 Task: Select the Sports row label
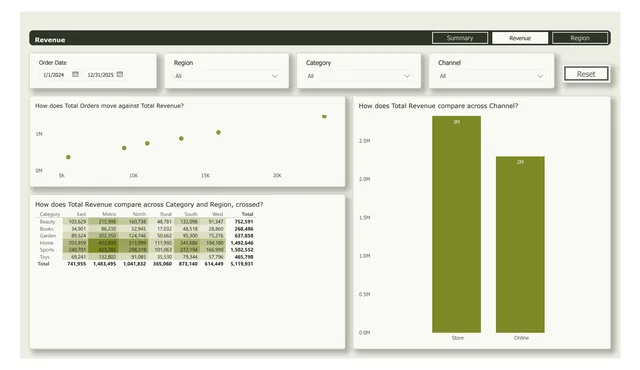(47, 250)
